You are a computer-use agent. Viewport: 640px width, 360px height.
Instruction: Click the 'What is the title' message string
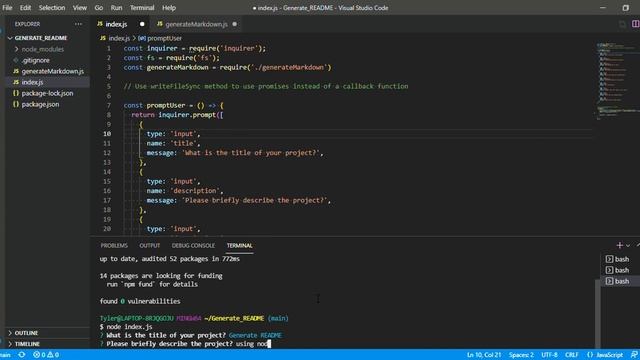point(250,153)
